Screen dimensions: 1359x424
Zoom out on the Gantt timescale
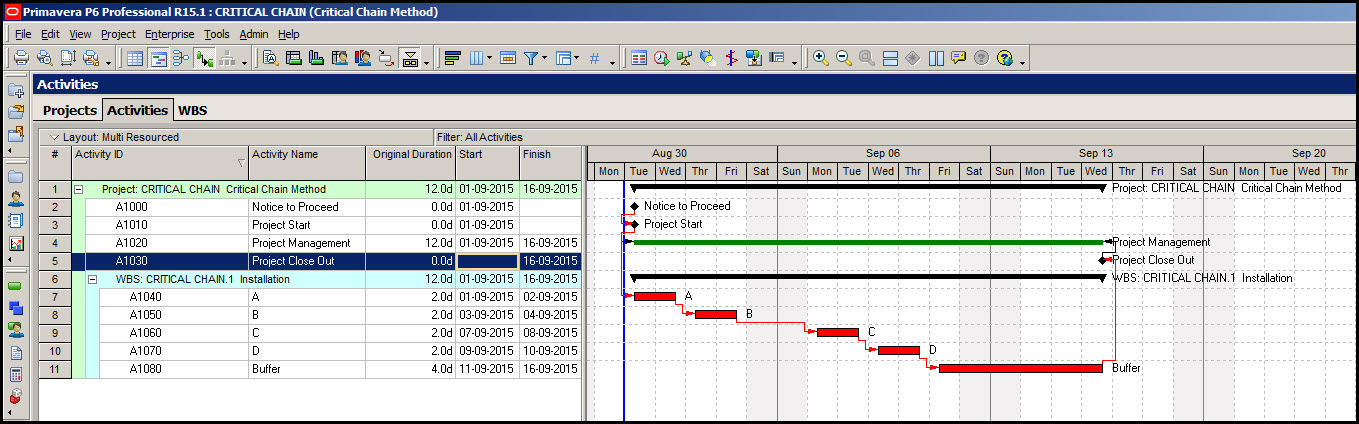click(x=843, y=58)
